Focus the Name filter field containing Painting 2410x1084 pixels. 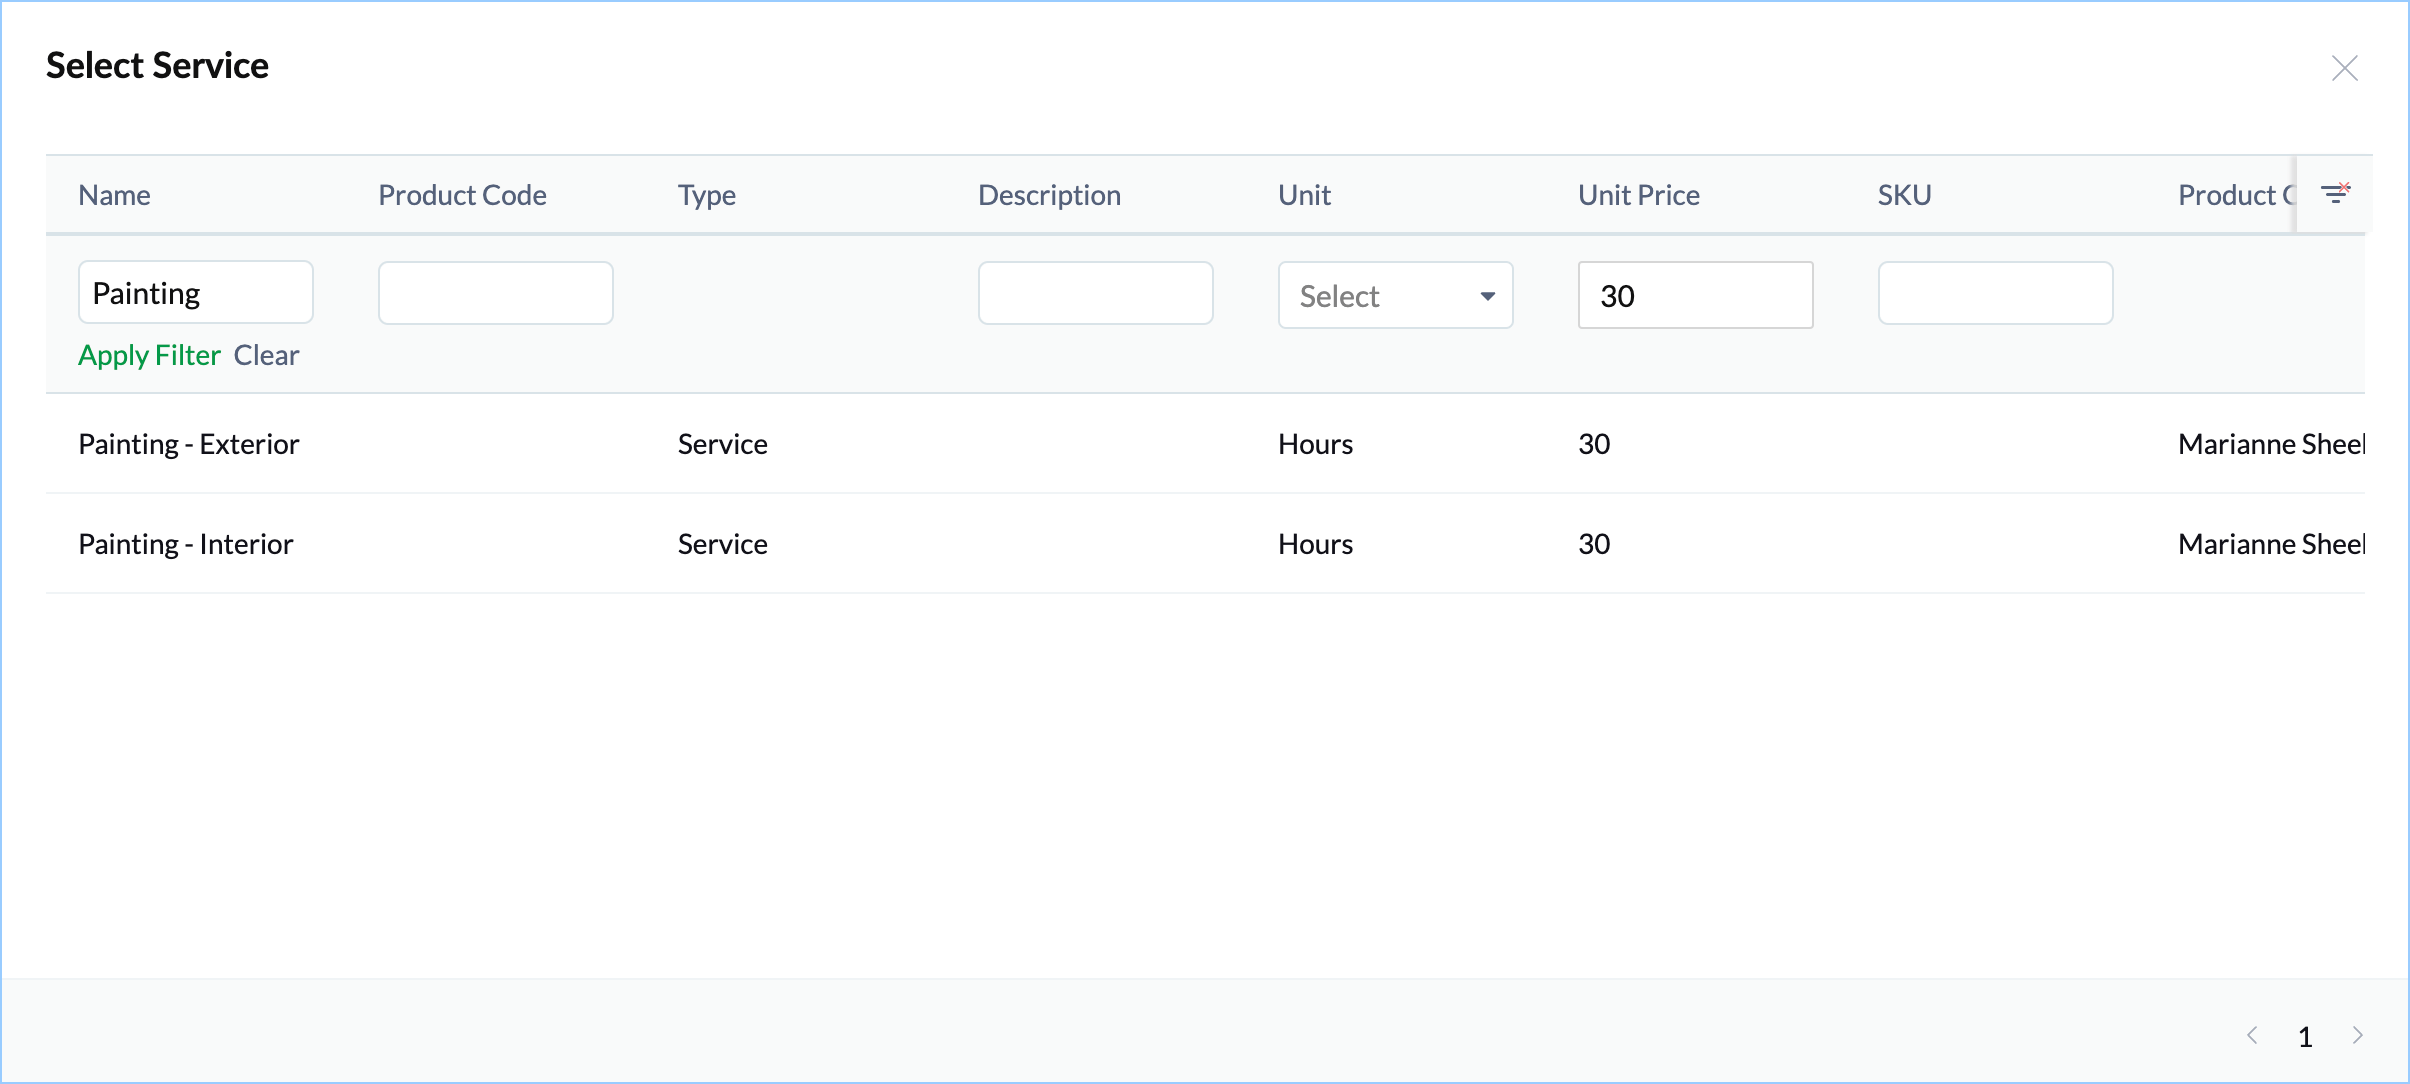click(x=195, y=293)
